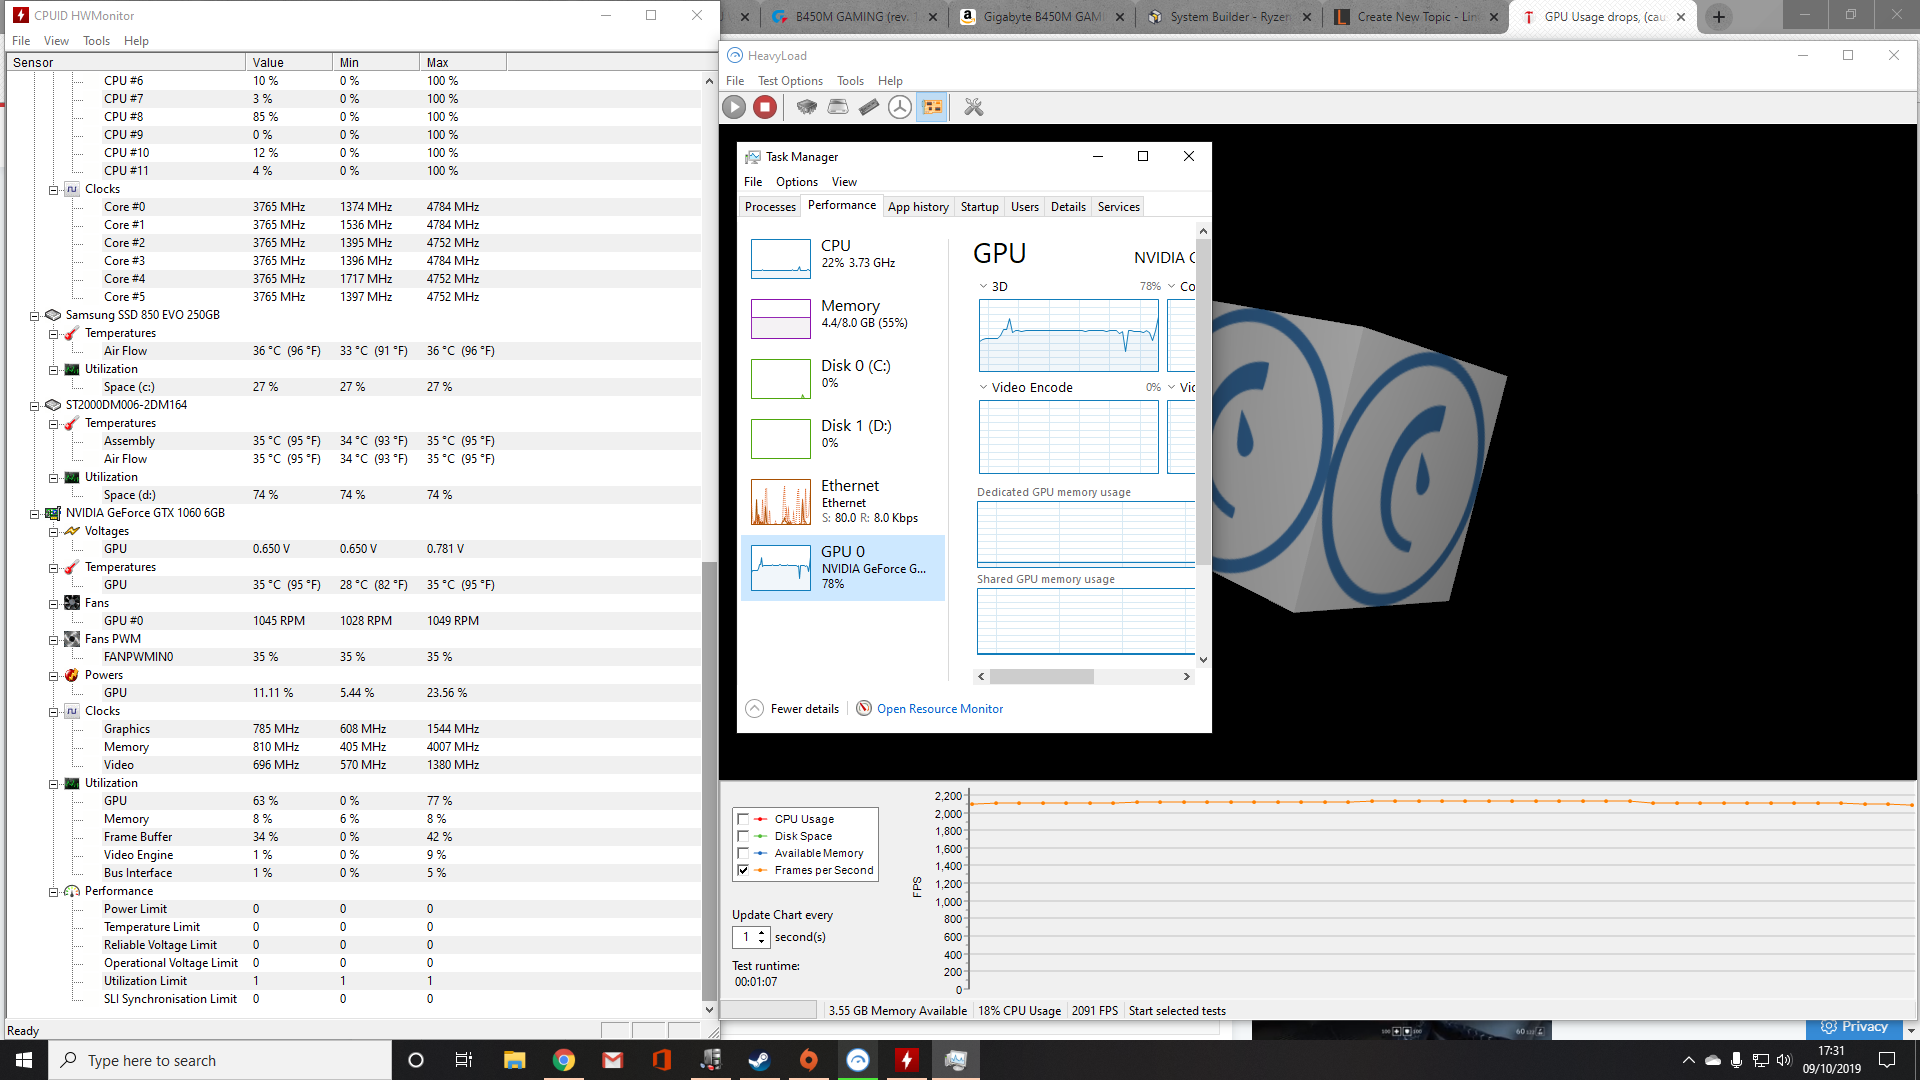Toggle disk write test drive icon

tap(838, 107)
